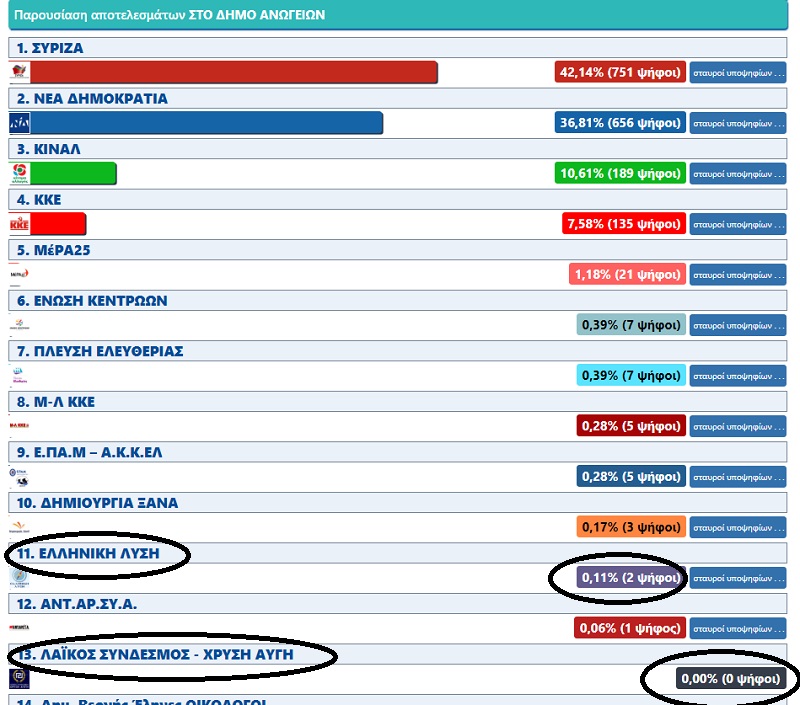
Task: Click the ΚΚΕ party logo
Action: click(20, 223)
